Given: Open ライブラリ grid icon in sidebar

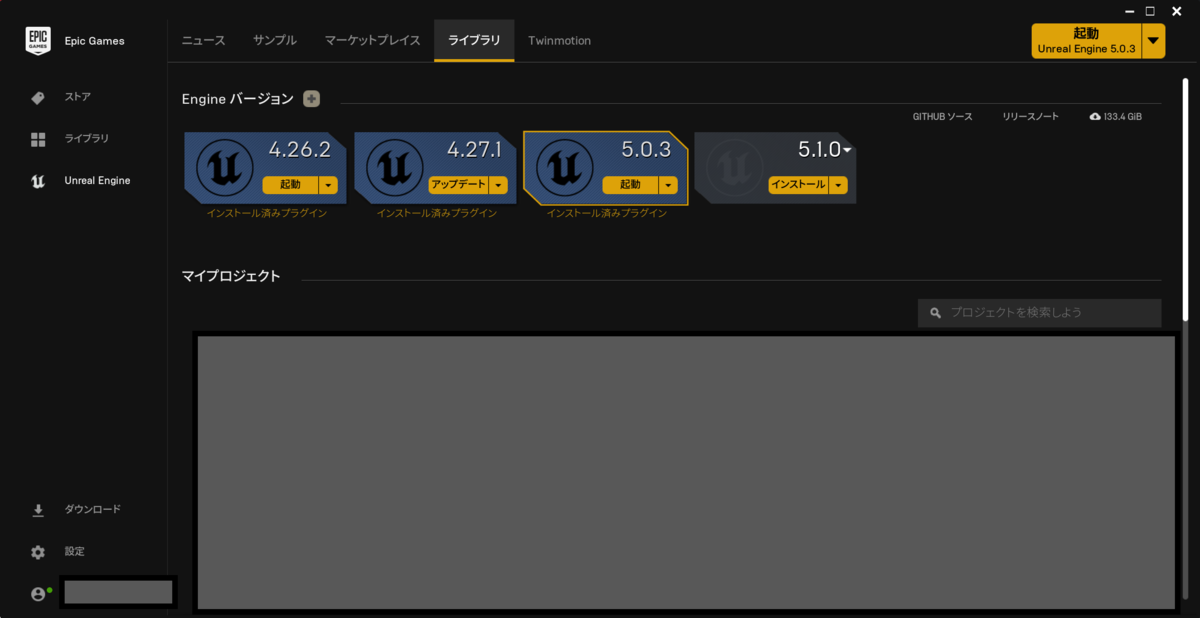Looking at the screenshot, I should tap(38, 139).
